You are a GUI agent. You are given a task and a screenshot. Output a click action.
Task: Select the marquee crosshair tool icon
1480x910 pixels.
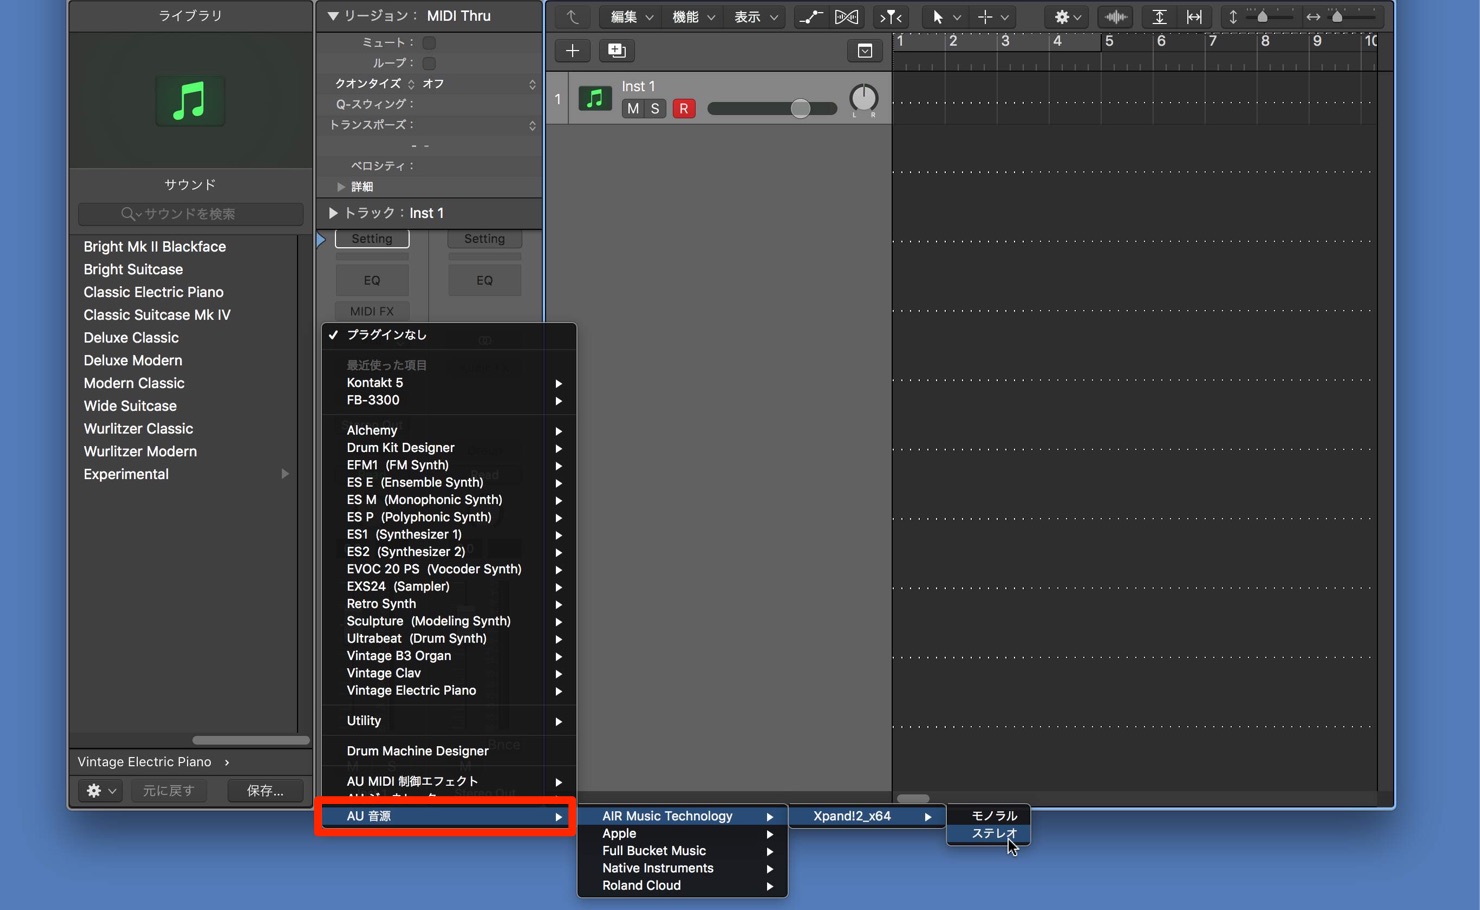click(985, 17)
